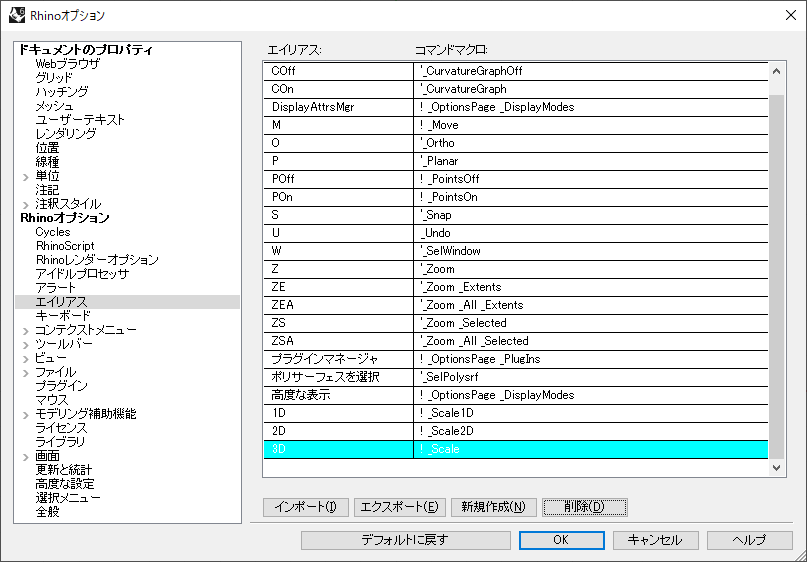Click the インポート(I) button
This screenshot has width=807, height=562.
pos(306,507)
